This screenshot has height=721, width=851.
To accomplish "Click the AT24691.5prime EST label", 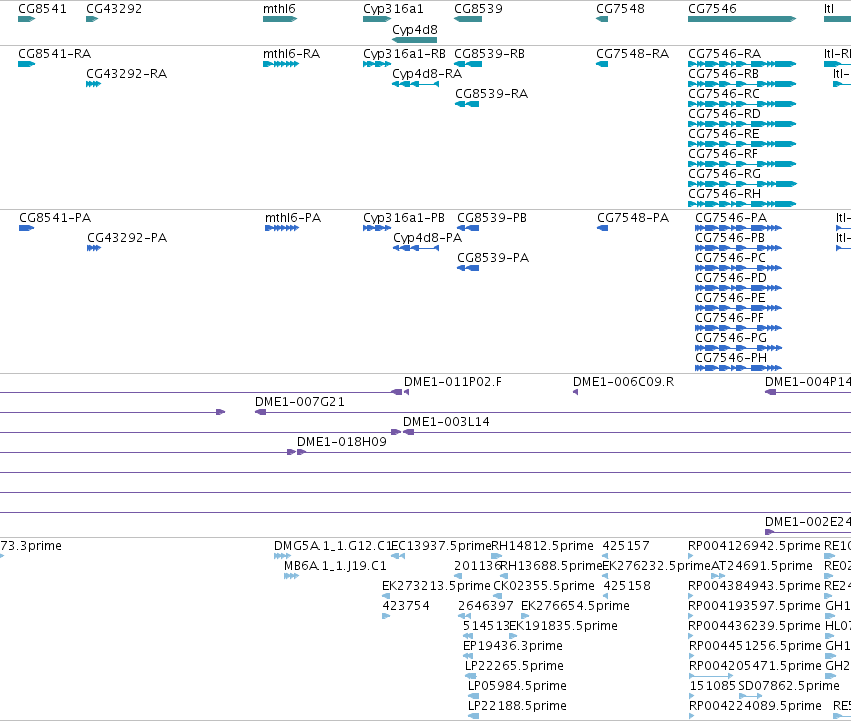I will [x=762, y=566].
